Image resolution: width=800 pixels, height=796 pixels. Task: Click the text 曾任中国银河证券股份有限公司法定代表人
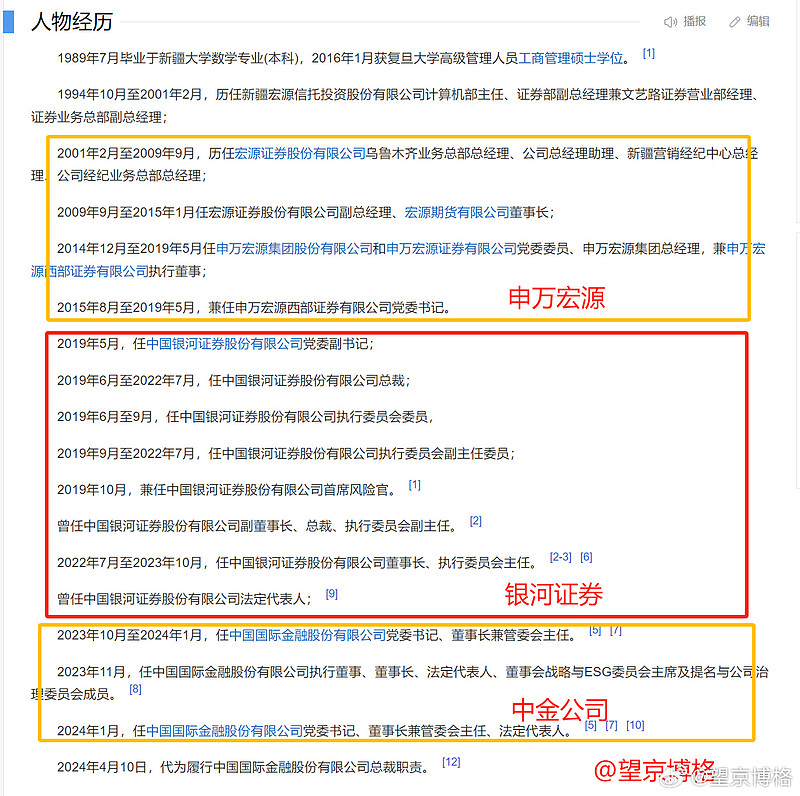181,599
